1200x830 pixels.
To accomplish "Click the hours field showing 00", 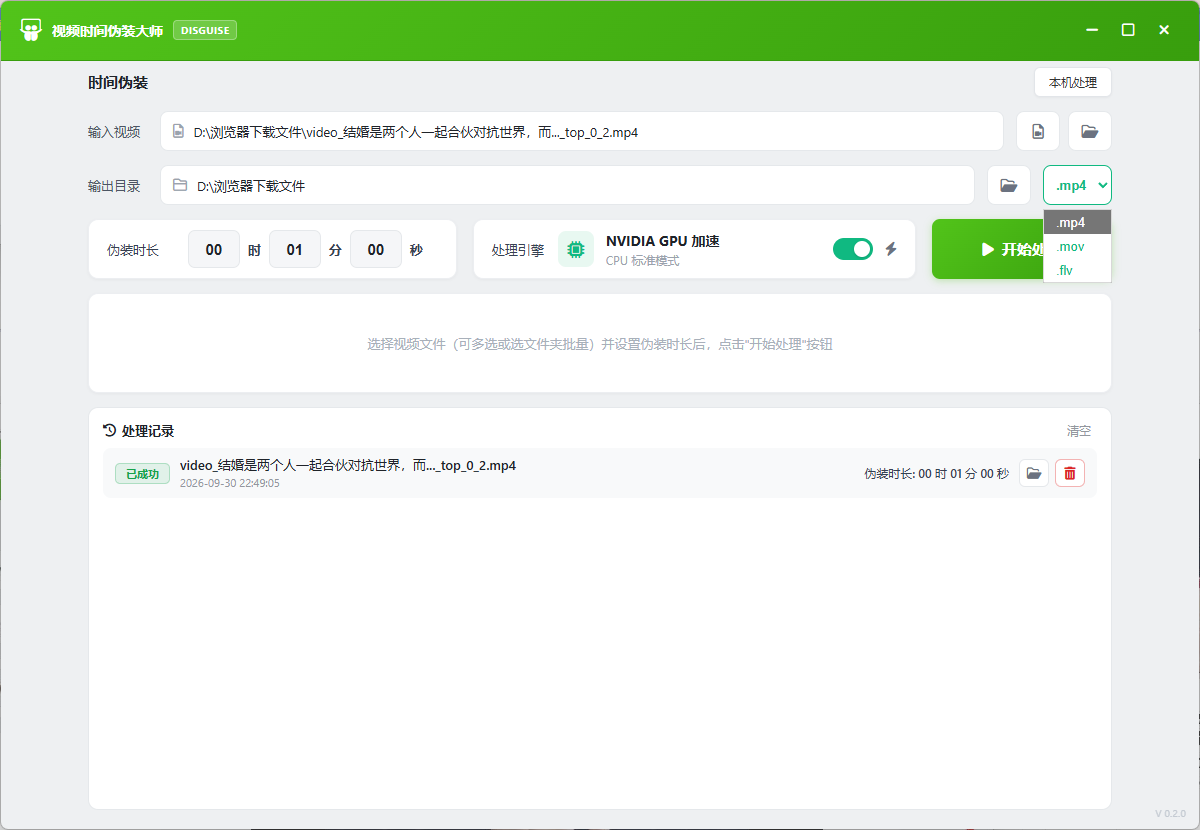I will pos(214,249).
